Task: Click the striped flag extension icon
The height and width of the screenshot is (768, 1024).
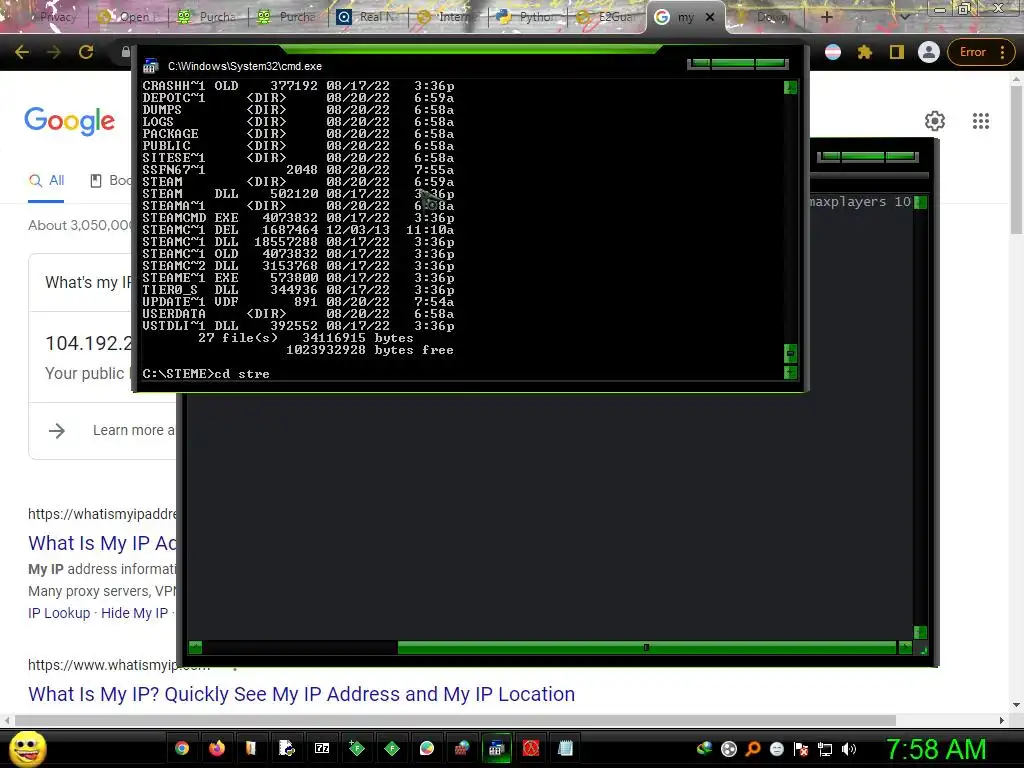Action: tap(833, 52)
